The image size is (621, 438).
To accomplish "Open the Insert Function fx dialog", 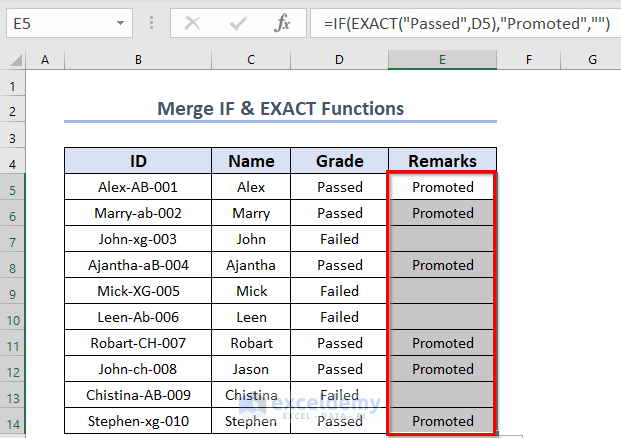I will pyautogui.click(x=283, y=22).
